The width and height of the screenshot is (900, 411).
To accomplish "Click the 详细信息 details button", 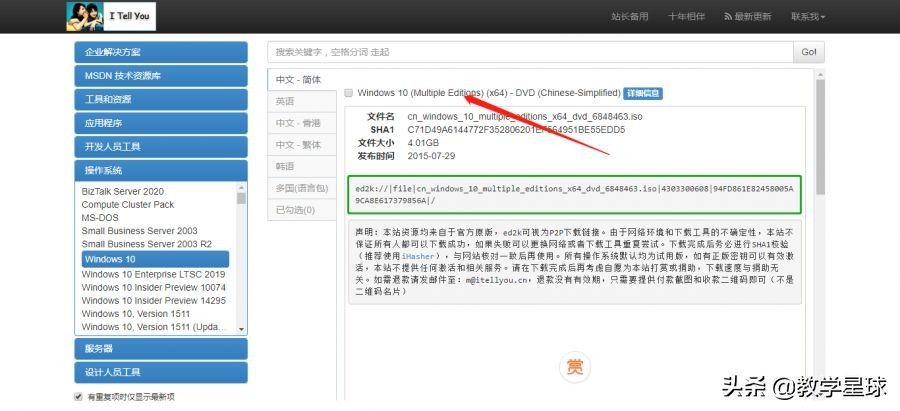I will (643, 93).
